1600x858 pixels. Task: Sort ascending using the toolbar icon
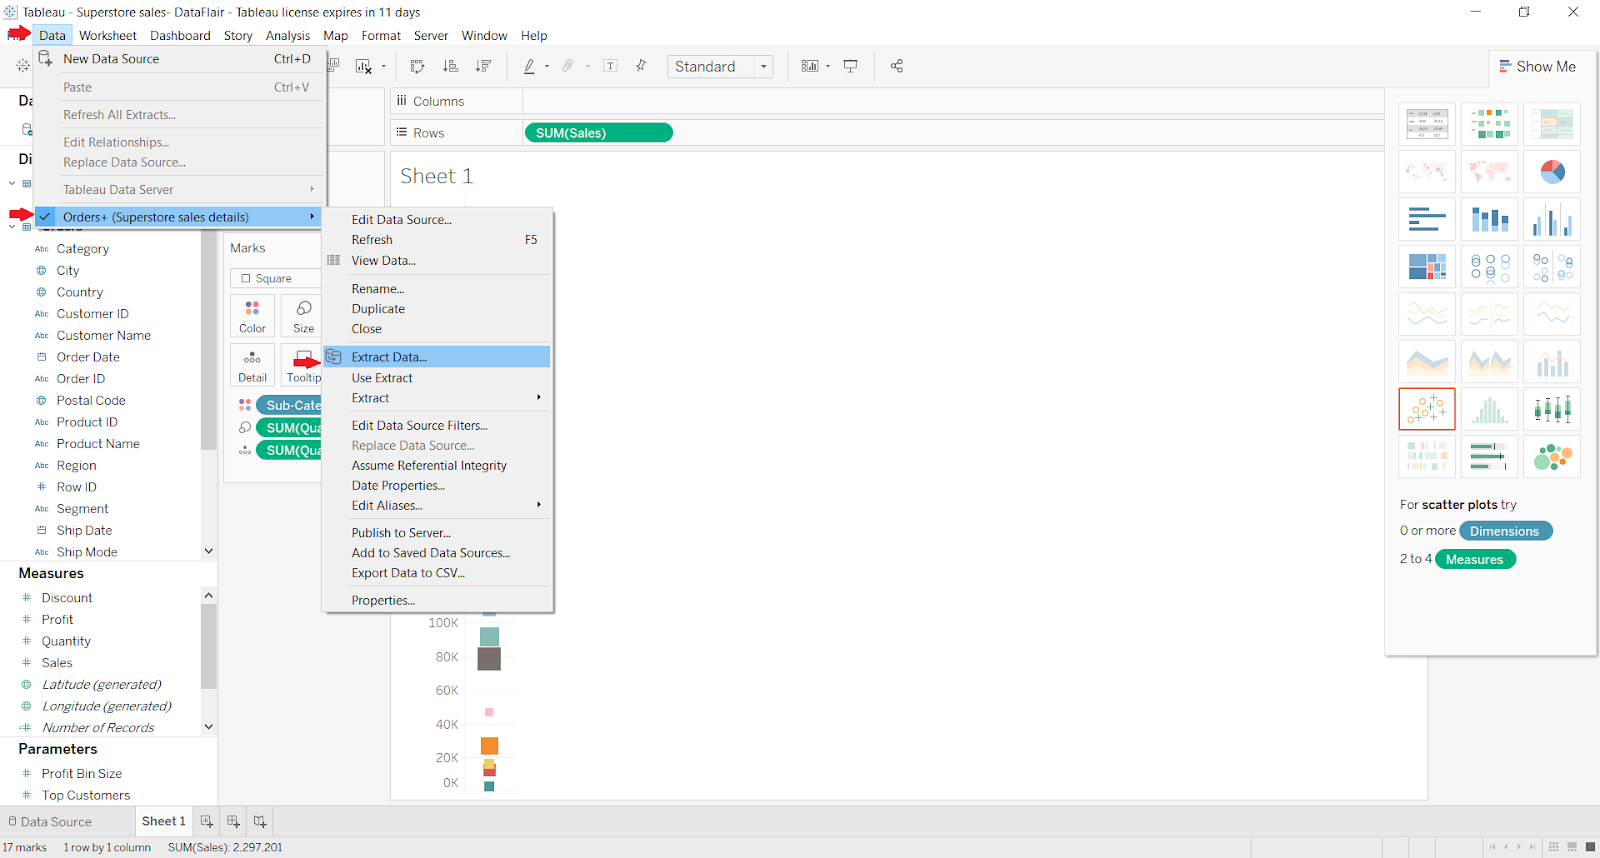451,66
